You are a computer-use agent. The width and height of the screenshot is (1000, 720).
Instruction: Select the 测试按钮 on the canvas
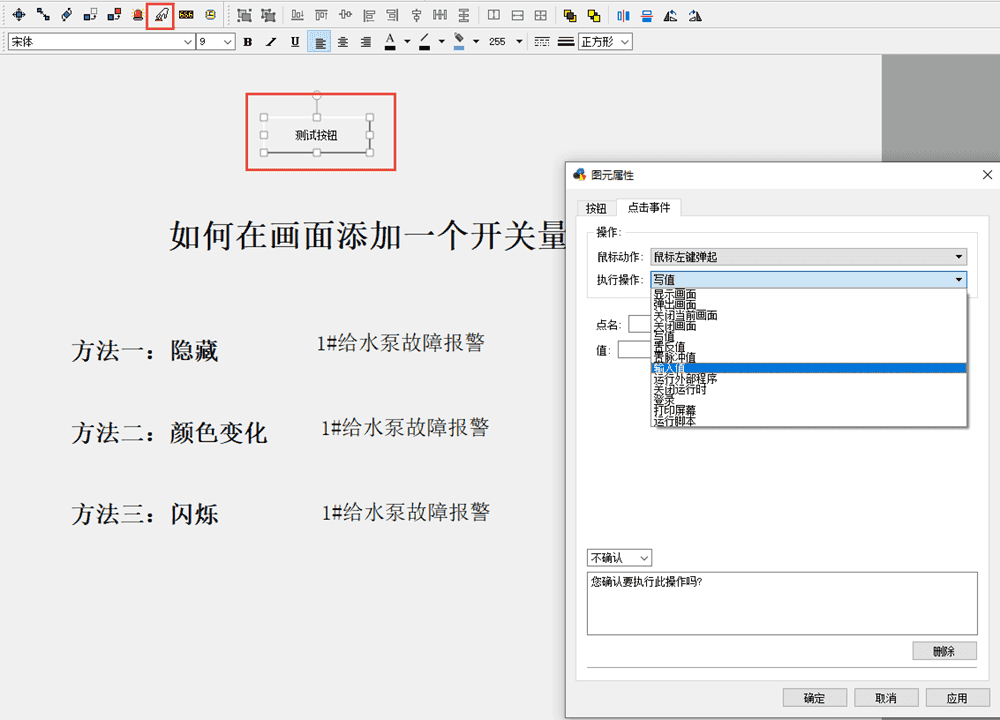316,135
